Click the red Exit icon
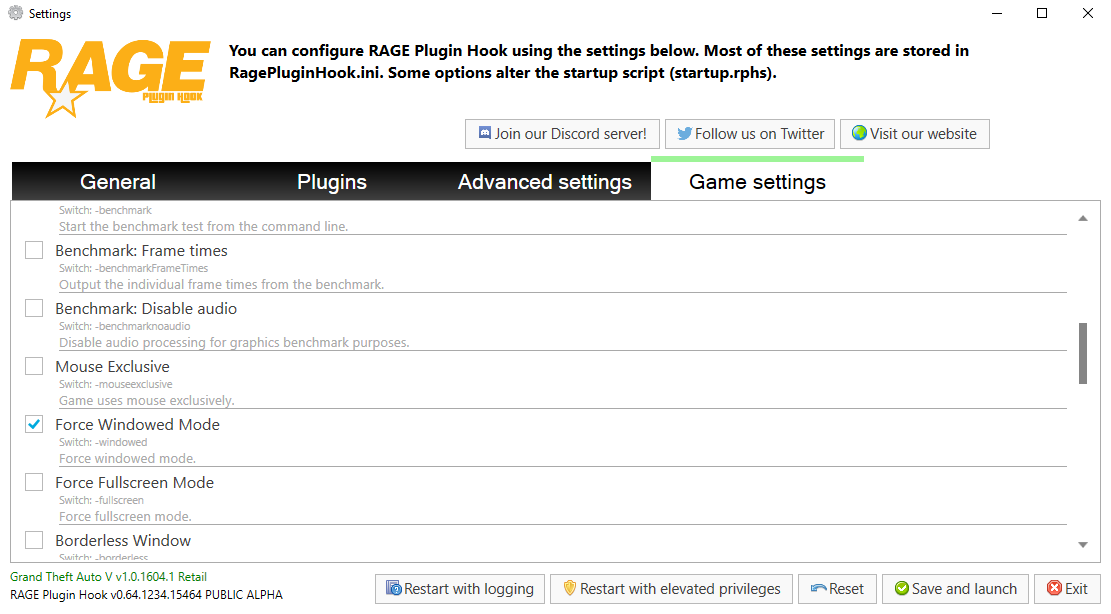 click(x=1054, y=589)
